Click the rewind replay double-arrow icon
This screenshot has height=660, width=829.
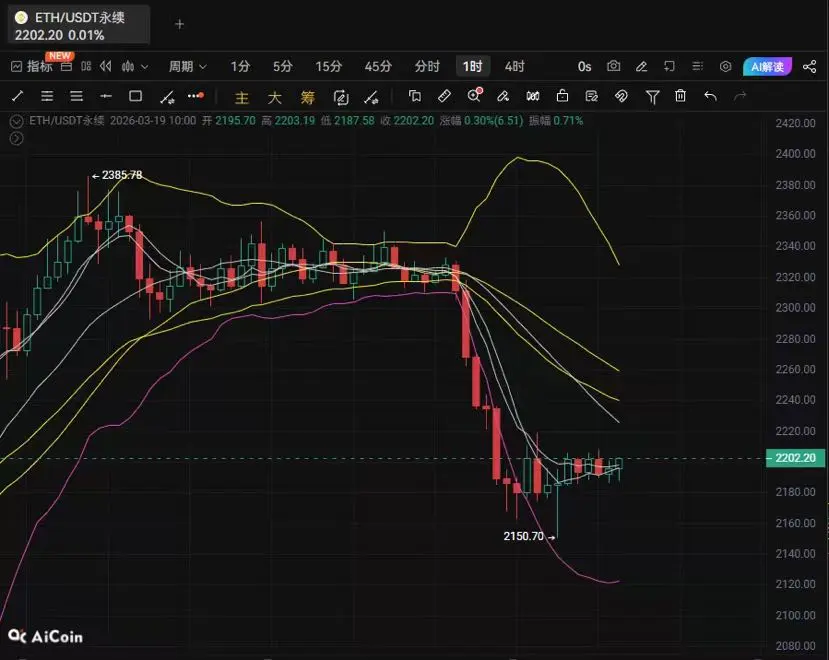click(106, 67)
